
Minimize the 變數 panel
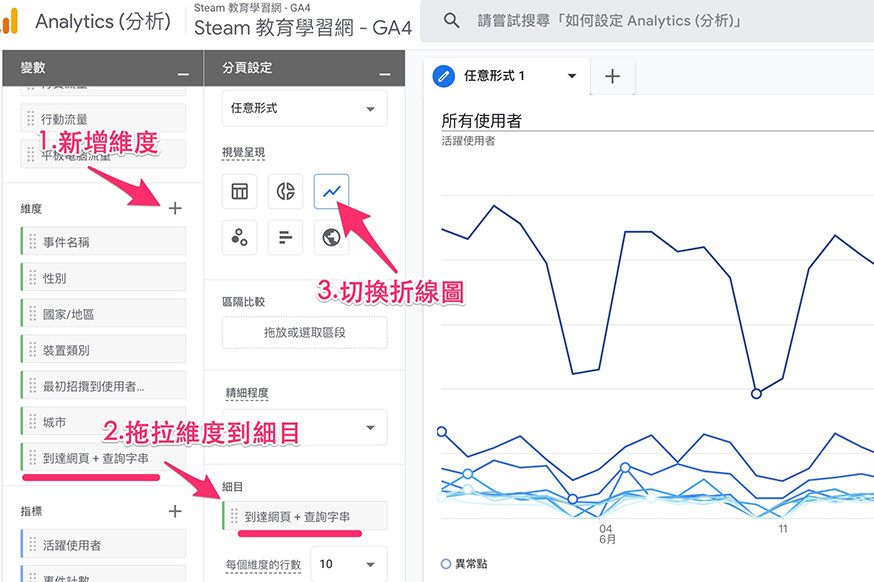[183, 74]
